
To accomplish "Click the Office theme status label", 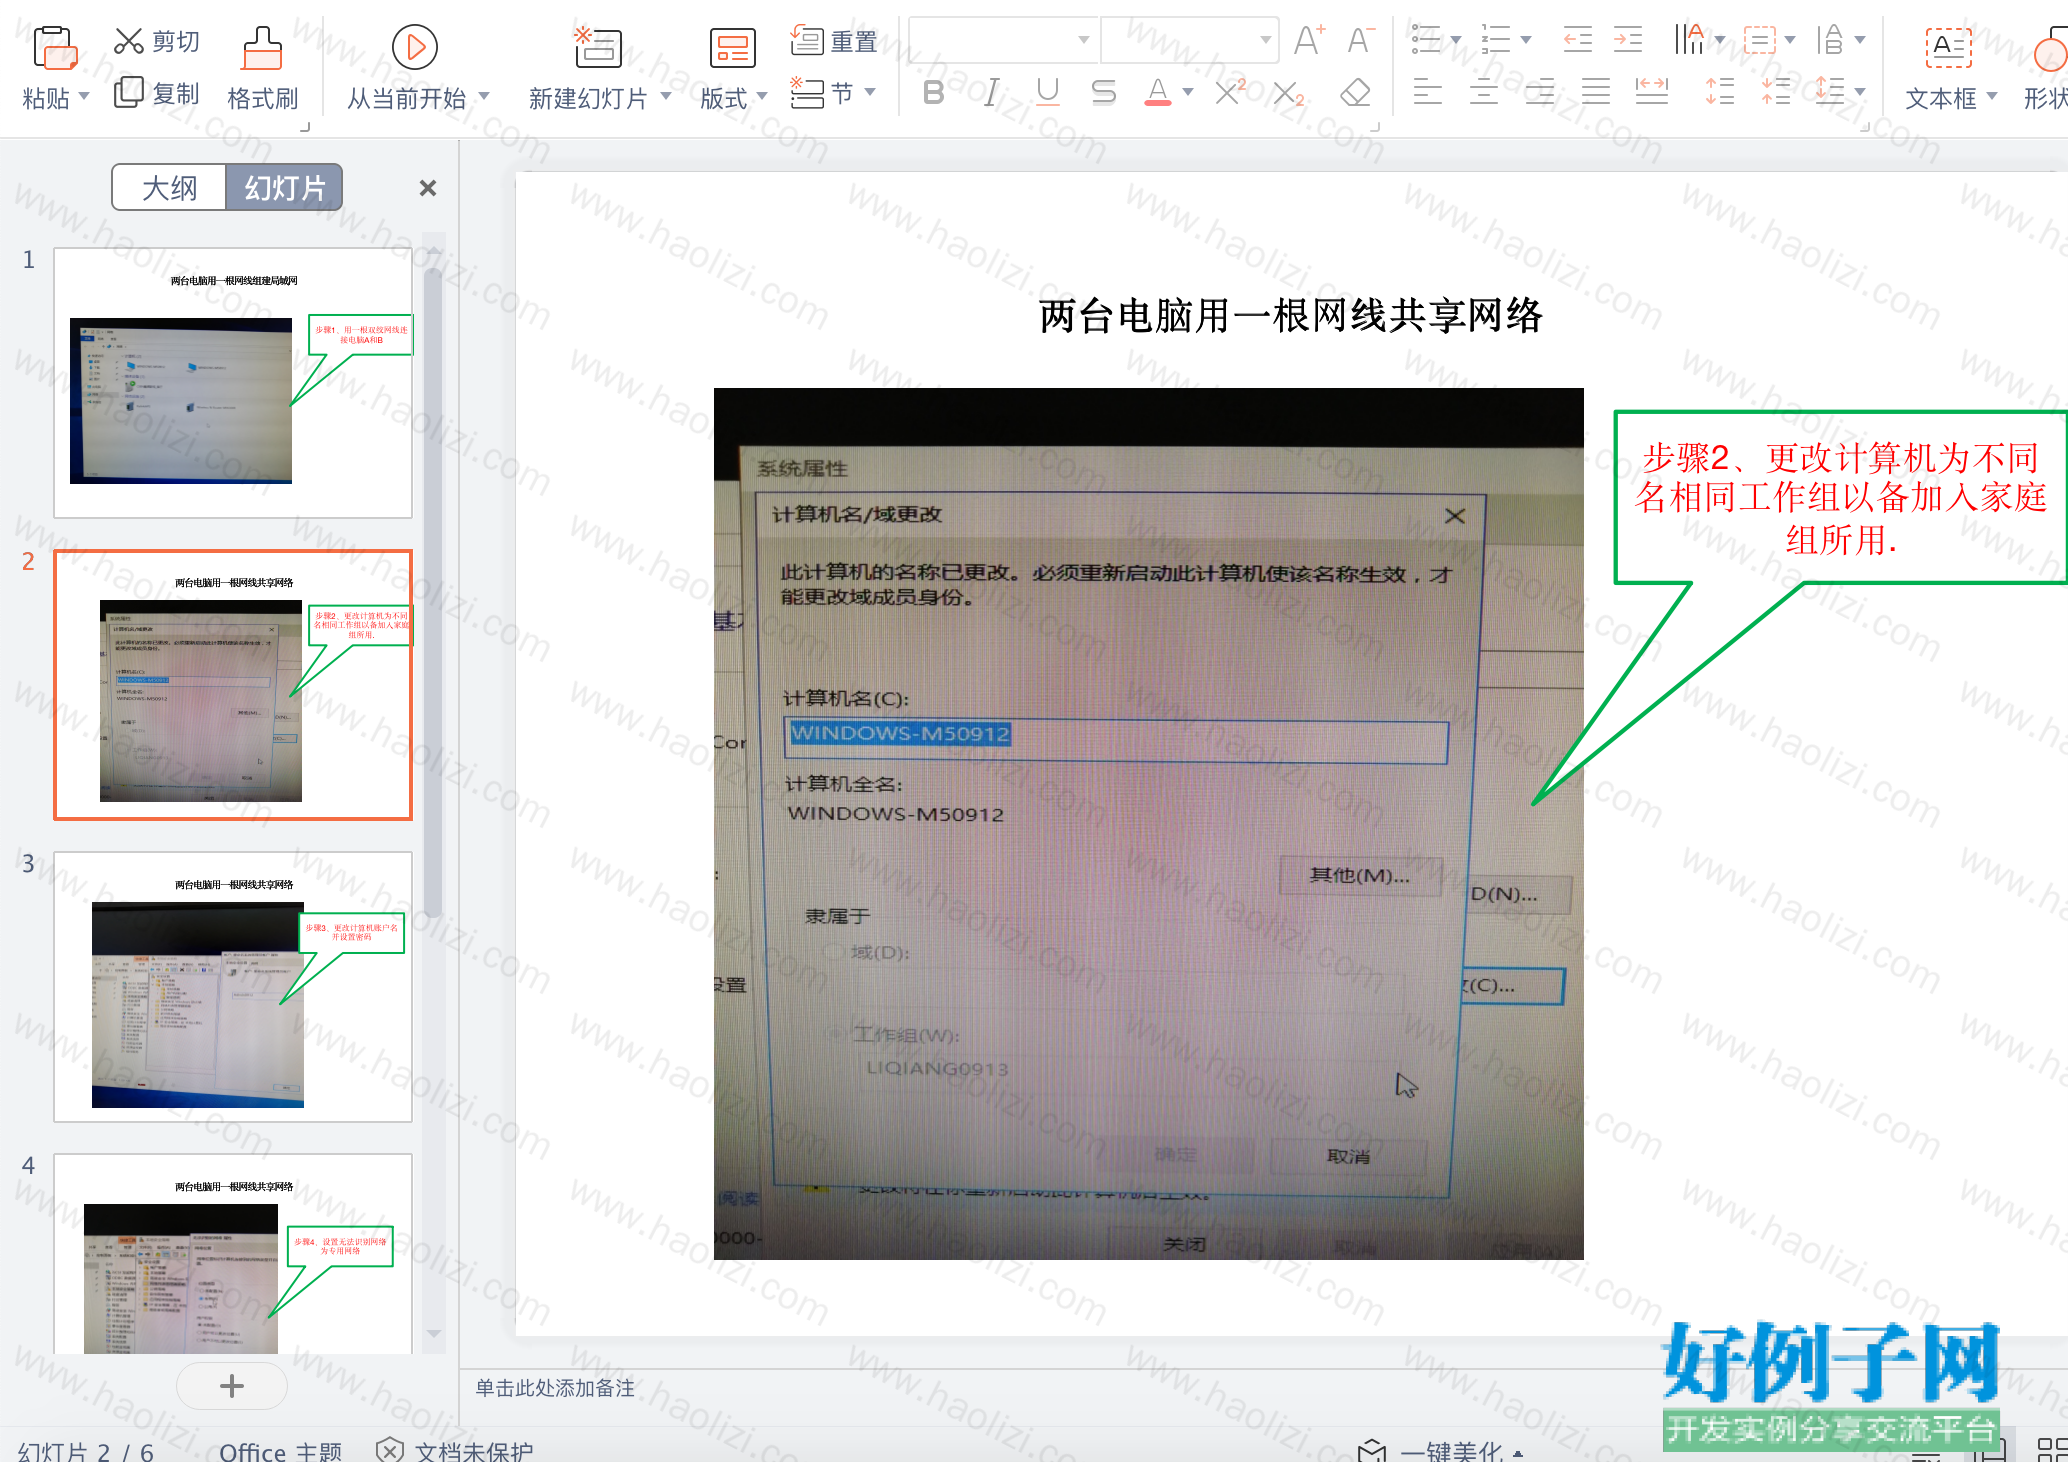I will click(280, 1451).
